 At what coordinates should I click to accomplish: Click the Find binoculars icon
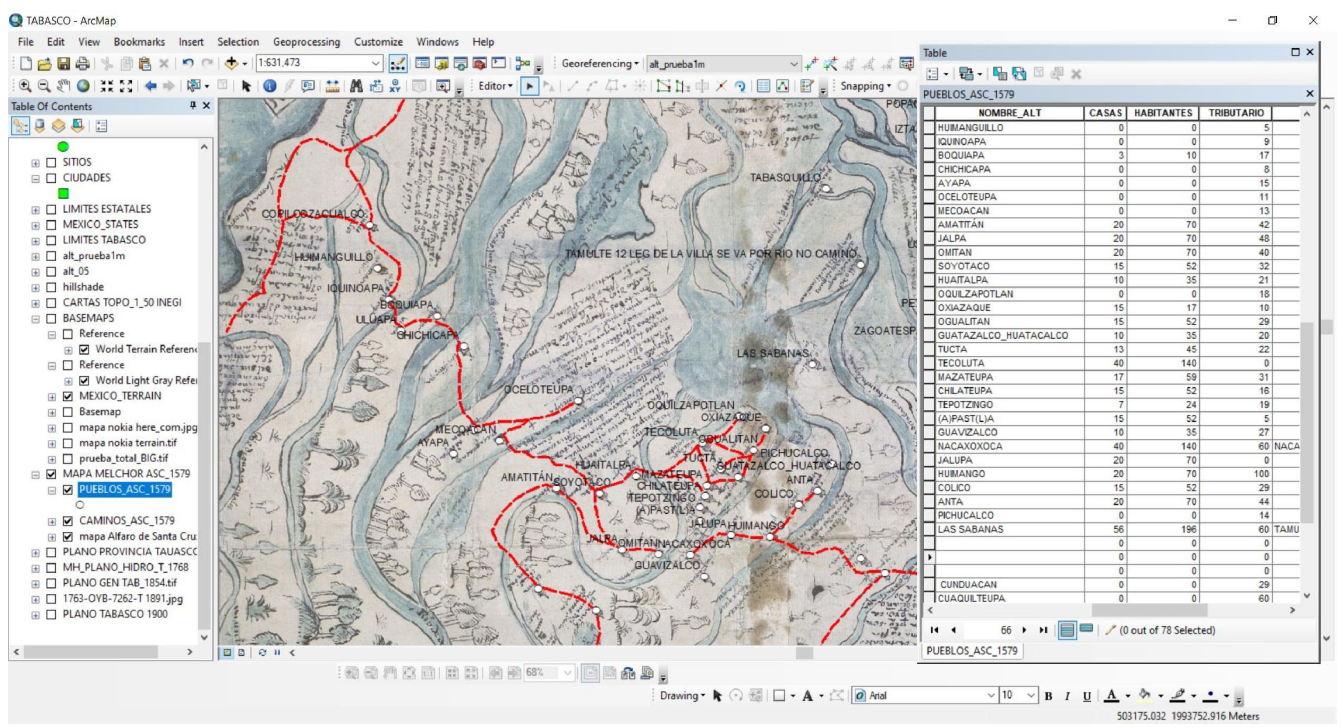click(x=356, y=86)
